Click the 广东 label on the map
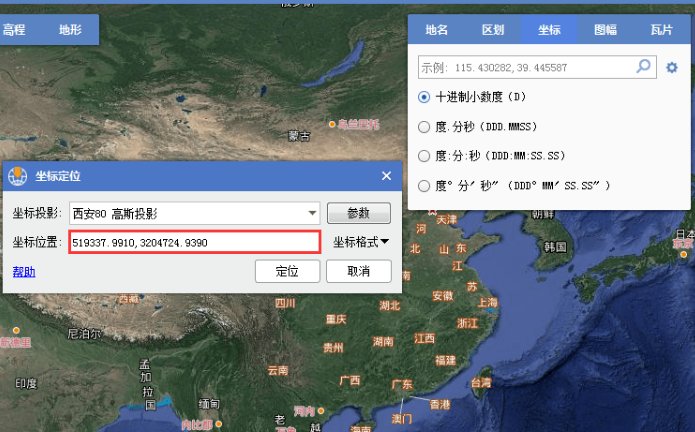Image resolution: width=695 pixels, height=432 pixels. pyautogui.click(x=402, y=384)
